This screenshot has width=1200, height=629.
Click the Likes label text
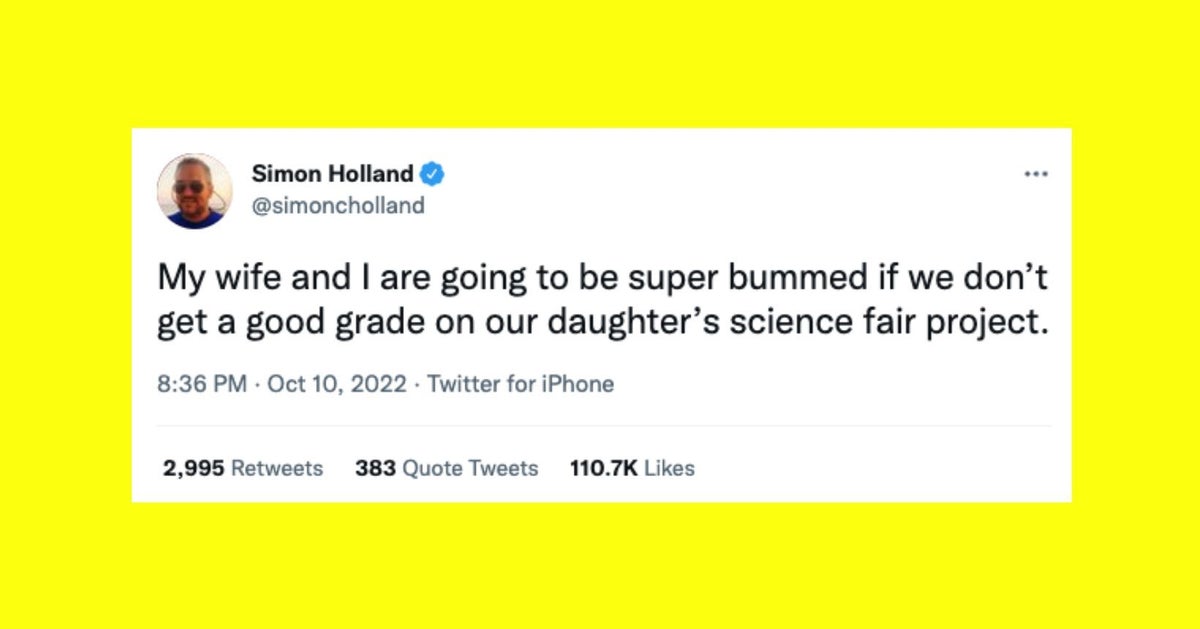coord(668,467)
